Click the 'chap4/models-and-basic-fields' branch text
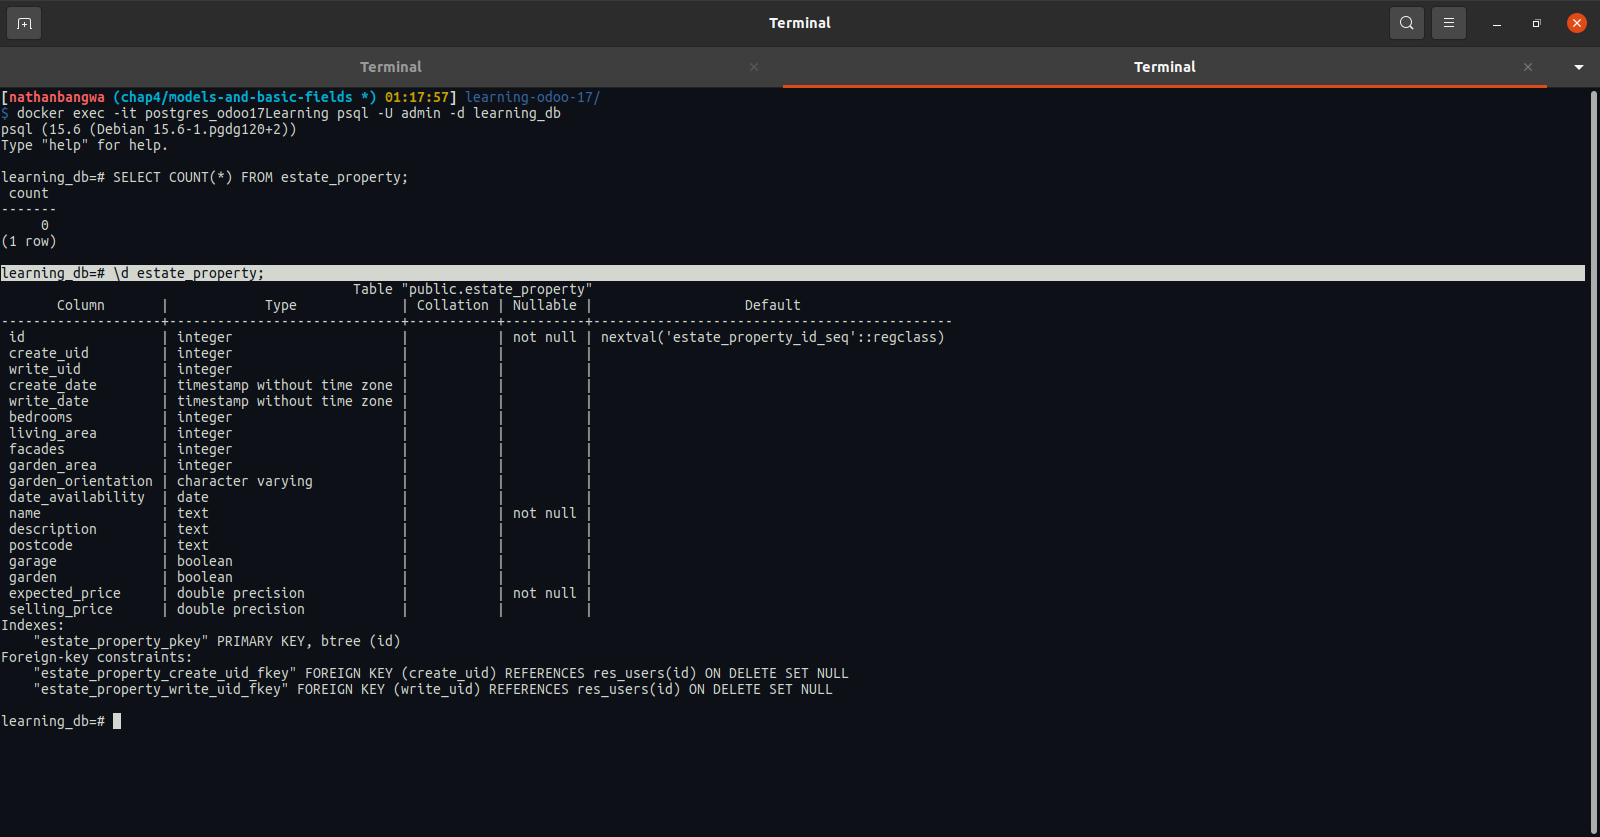 tap(237, 97)
